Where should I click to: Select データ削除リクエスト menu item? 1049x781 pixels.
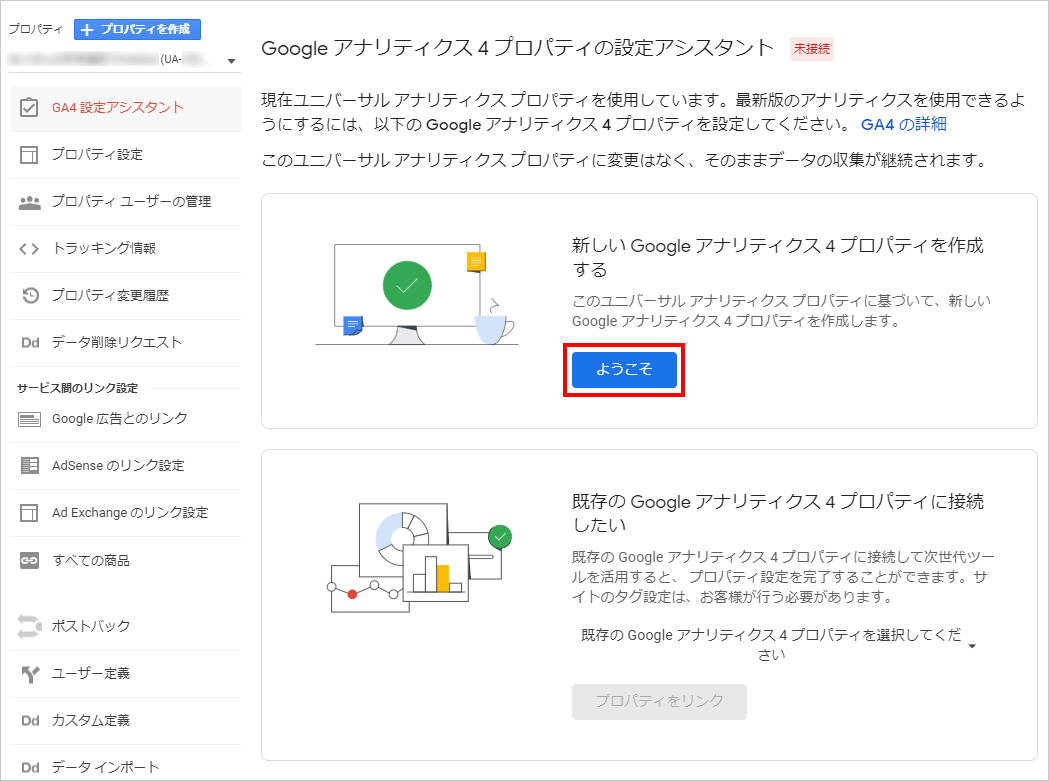click(126, 343)
